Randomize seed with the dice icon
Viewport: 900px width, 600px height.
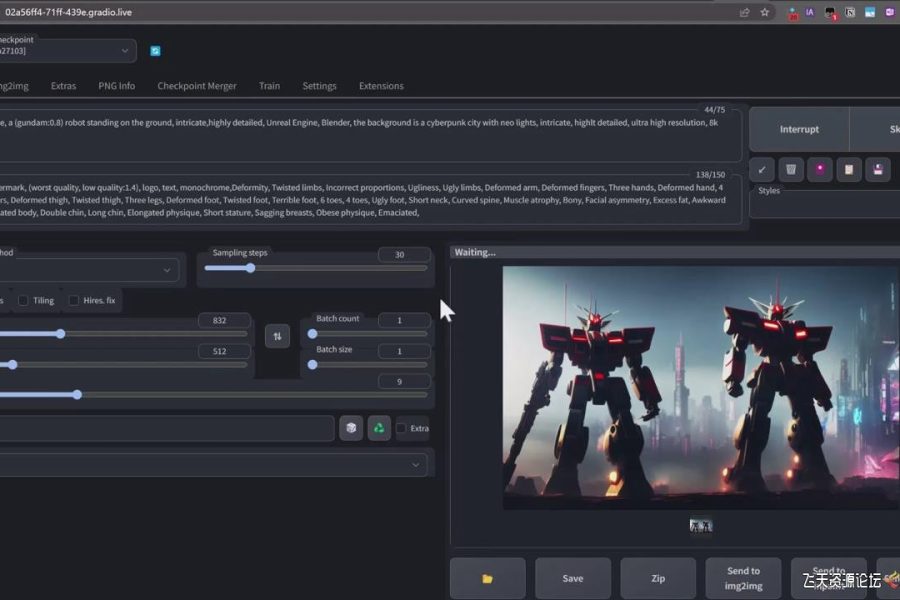(351, 428)
